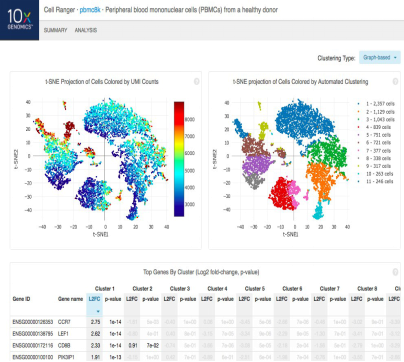Viewport: 404px width, 362px height.
Task: Click the CD8B Cluster 2 p-value 7e-02
Action: coord(153,345)
